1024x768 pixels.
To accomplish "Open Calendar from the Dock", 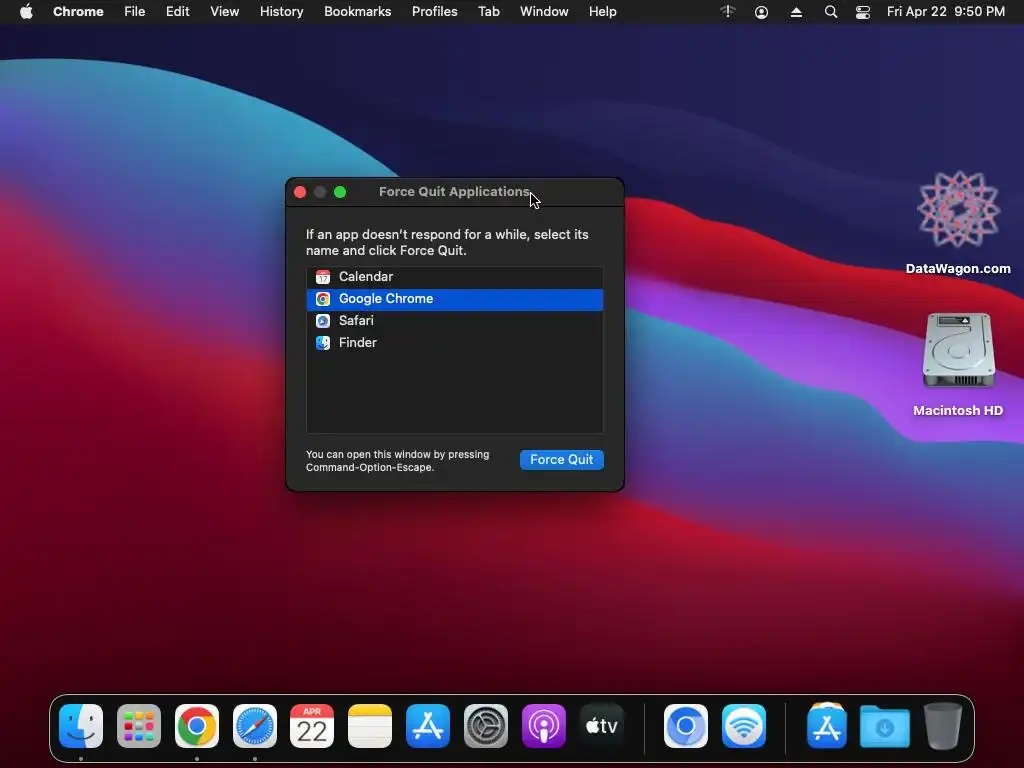I will (x=312, y=726).
